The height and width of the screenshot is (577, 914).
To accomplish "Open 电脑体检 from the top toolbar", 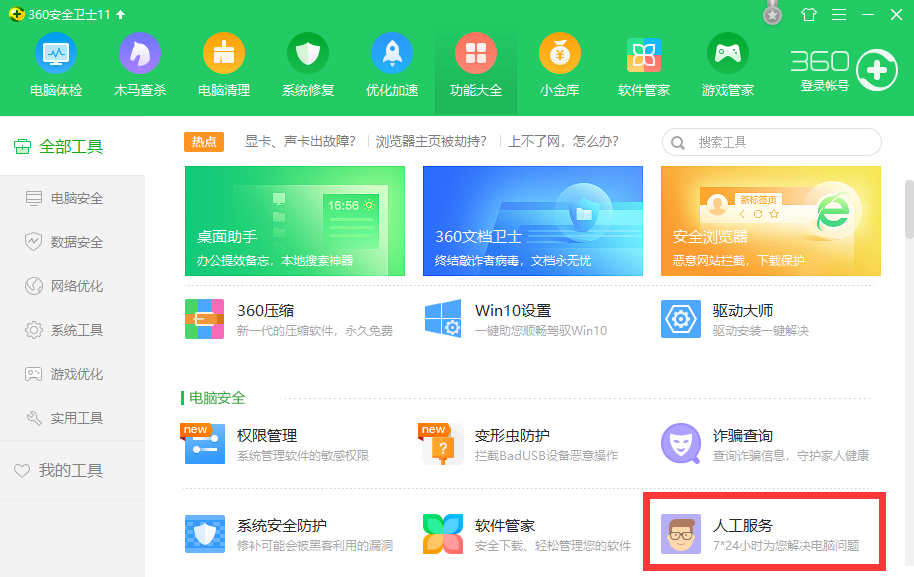I will coord(56,65).
